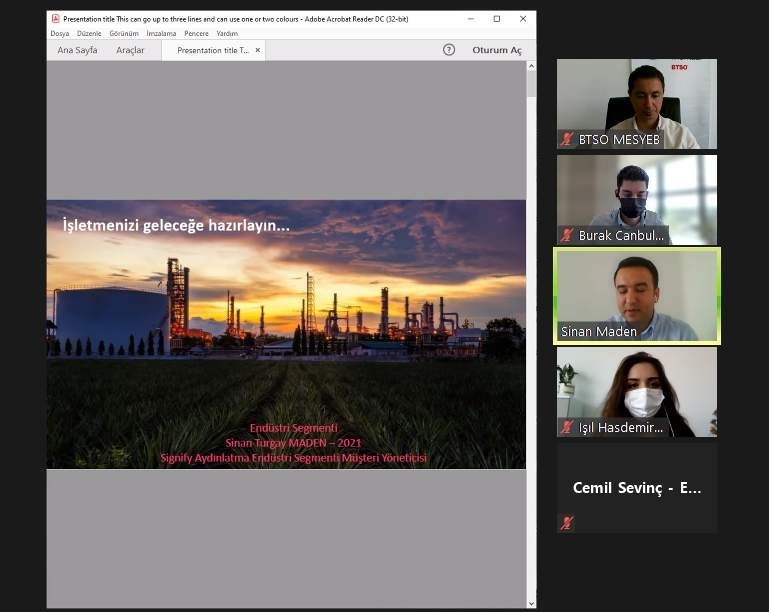Switch to the Araçlar tab
Viewport: 770px width, 612px height.
click(130, 50)
